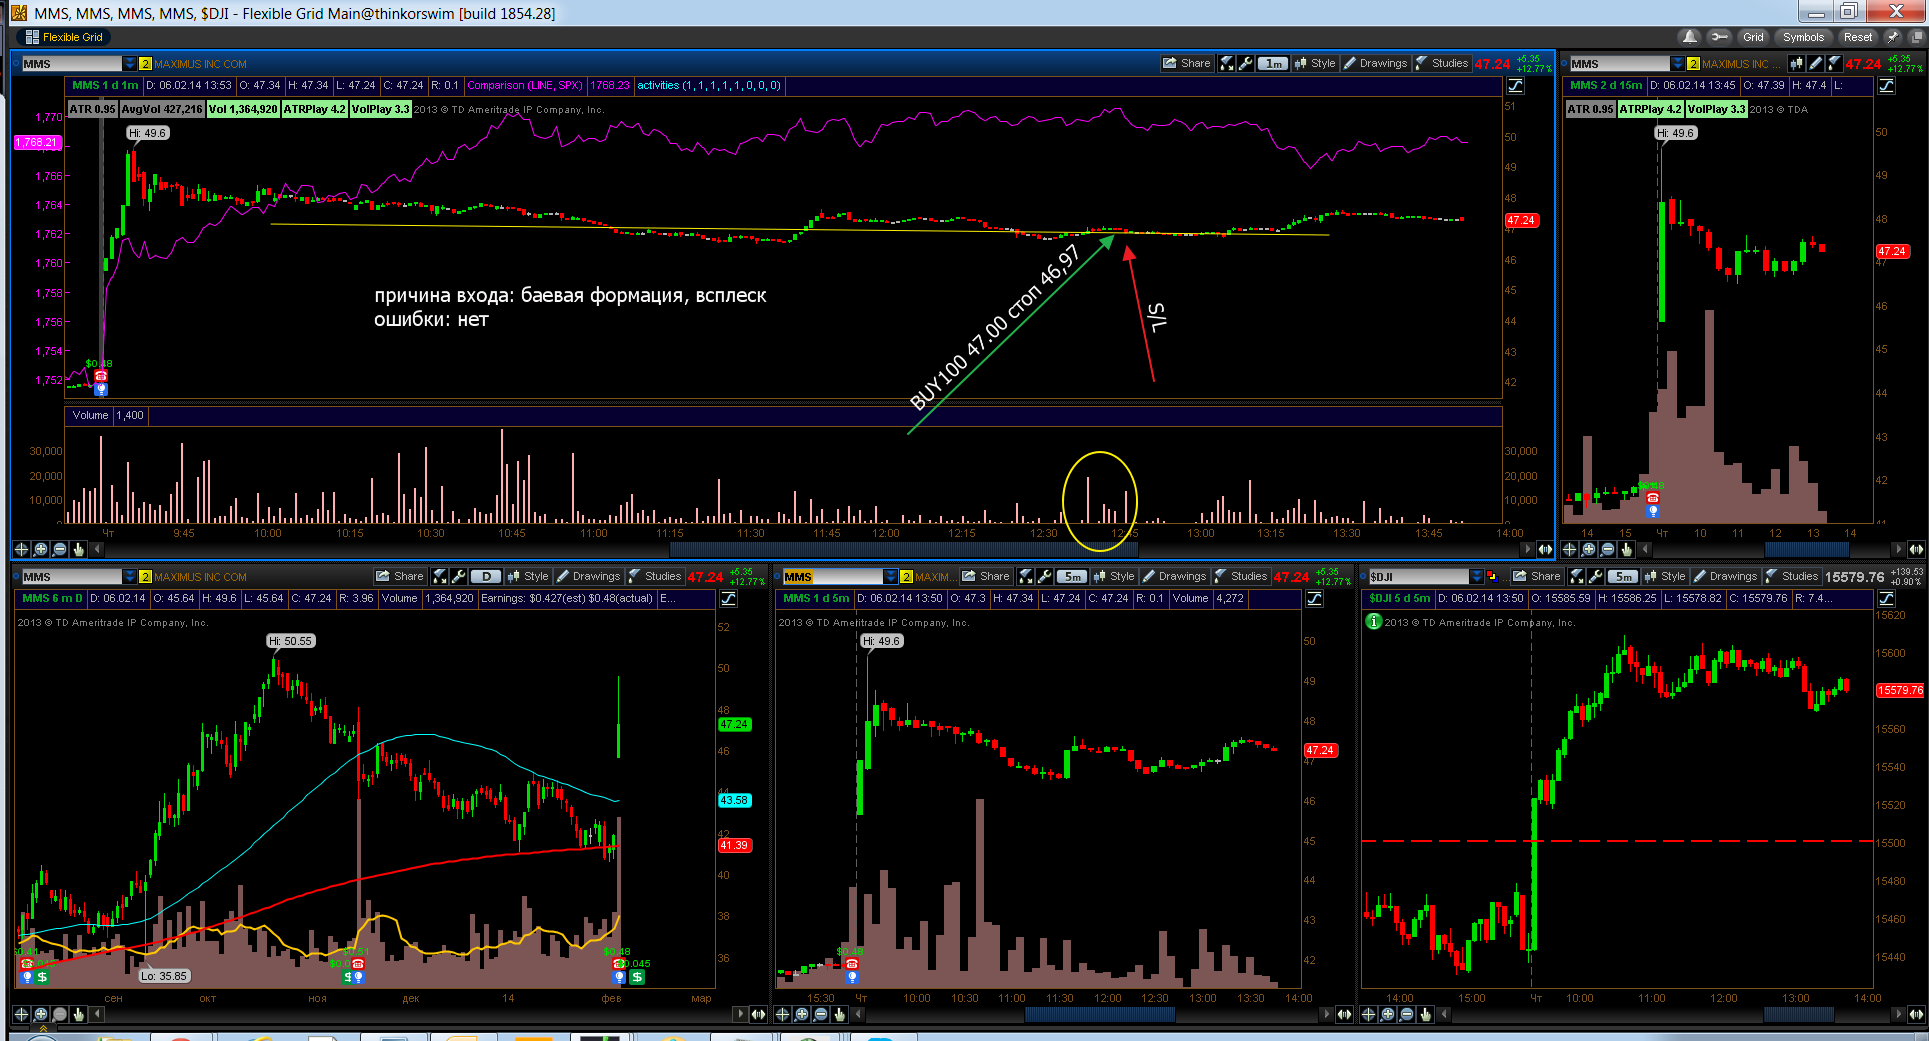Viewport: 1929px width, 1041px height.
Task: Open quick studies flask icon in daily chart
Action: [x=440, y=576]
